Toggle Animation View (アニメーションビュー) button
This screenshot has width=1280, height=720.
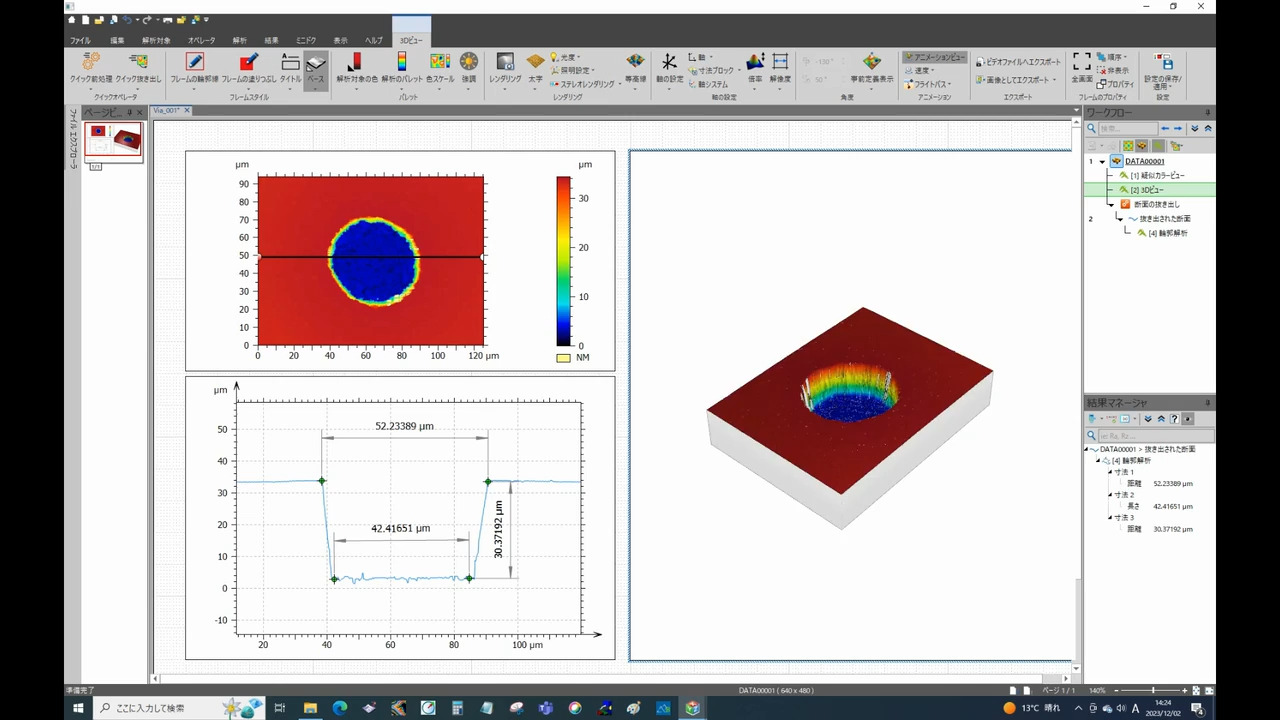pyautogui.click(x=934, y=58)
